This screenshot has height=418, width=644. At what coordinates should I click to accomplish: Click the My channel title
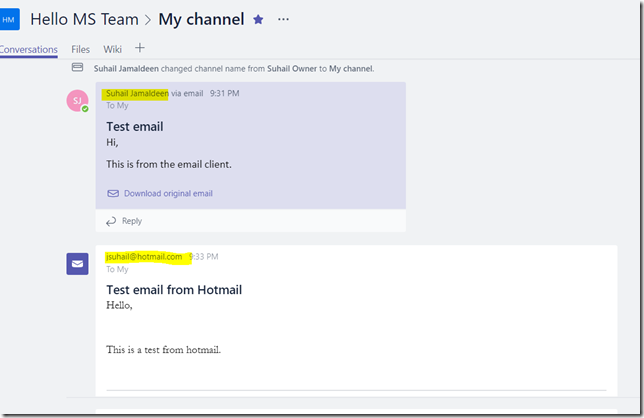201,19
